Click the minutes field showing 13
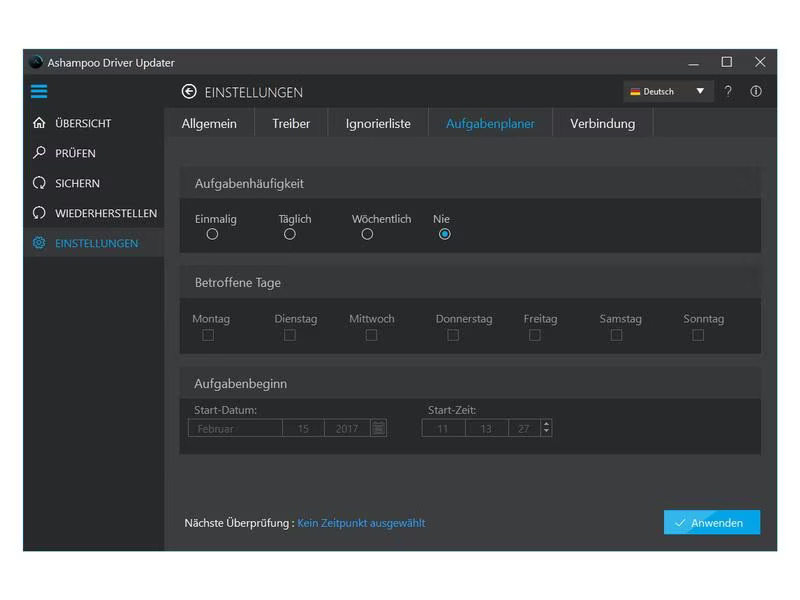Screen dimensions: 800x600 point(487,428)
